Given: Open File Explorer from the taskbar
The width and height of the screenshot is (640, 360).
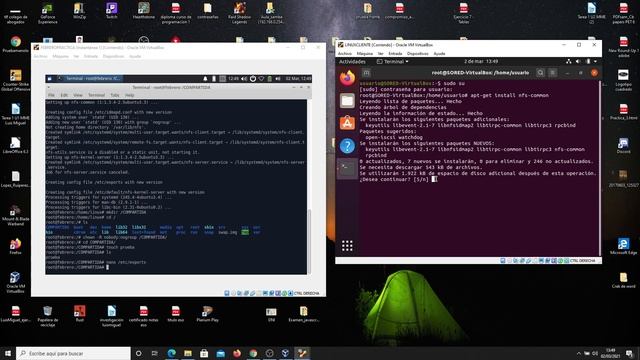Looking at the screenshot, I should click(x=188, y=353).
